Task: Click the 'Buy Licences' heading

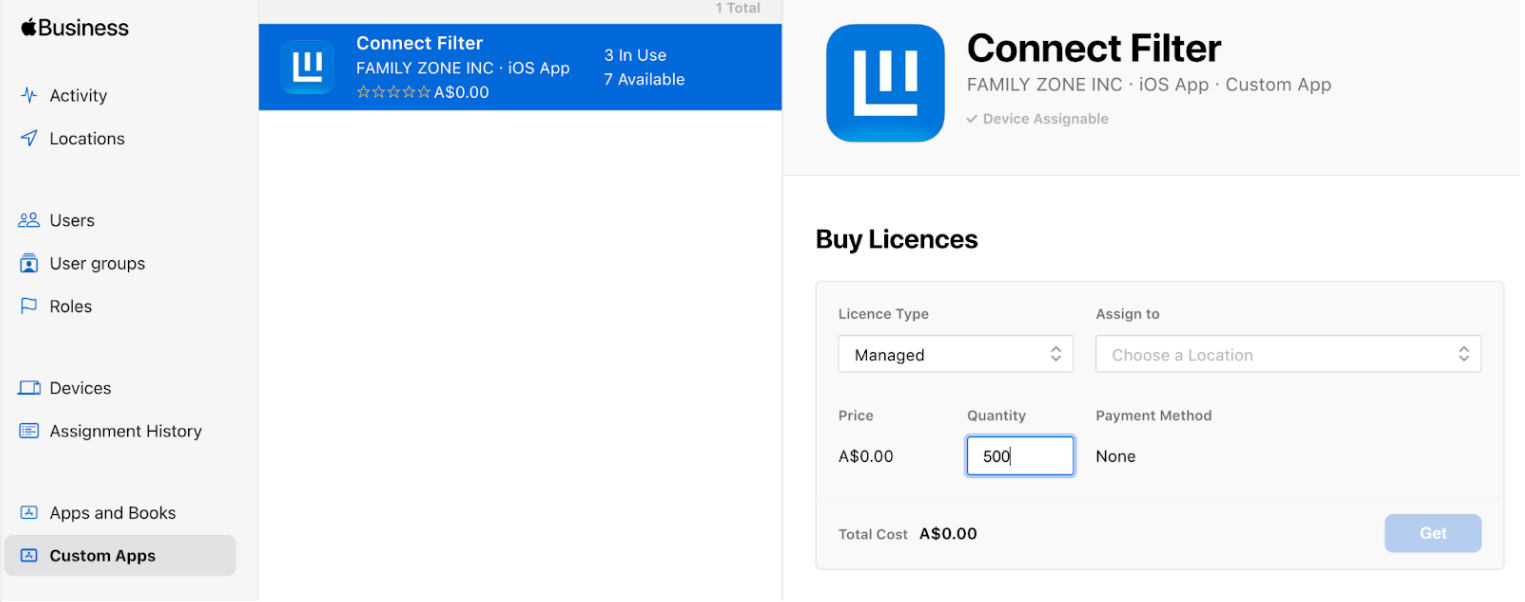Action: point(897,240)
